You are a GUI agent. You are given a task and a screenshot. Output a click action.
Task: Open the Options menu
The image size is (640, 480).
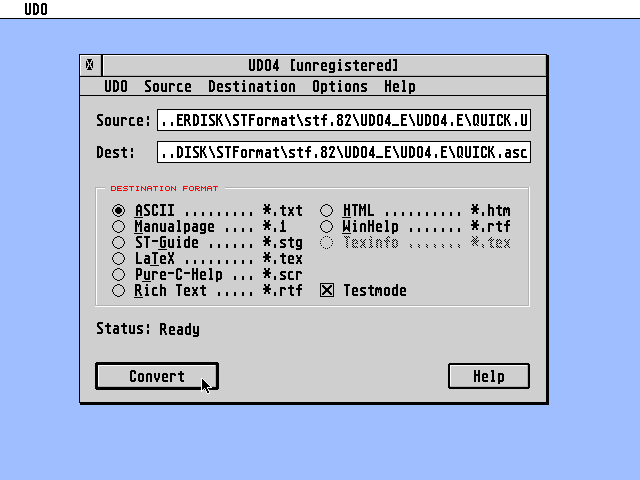(340, 87)
